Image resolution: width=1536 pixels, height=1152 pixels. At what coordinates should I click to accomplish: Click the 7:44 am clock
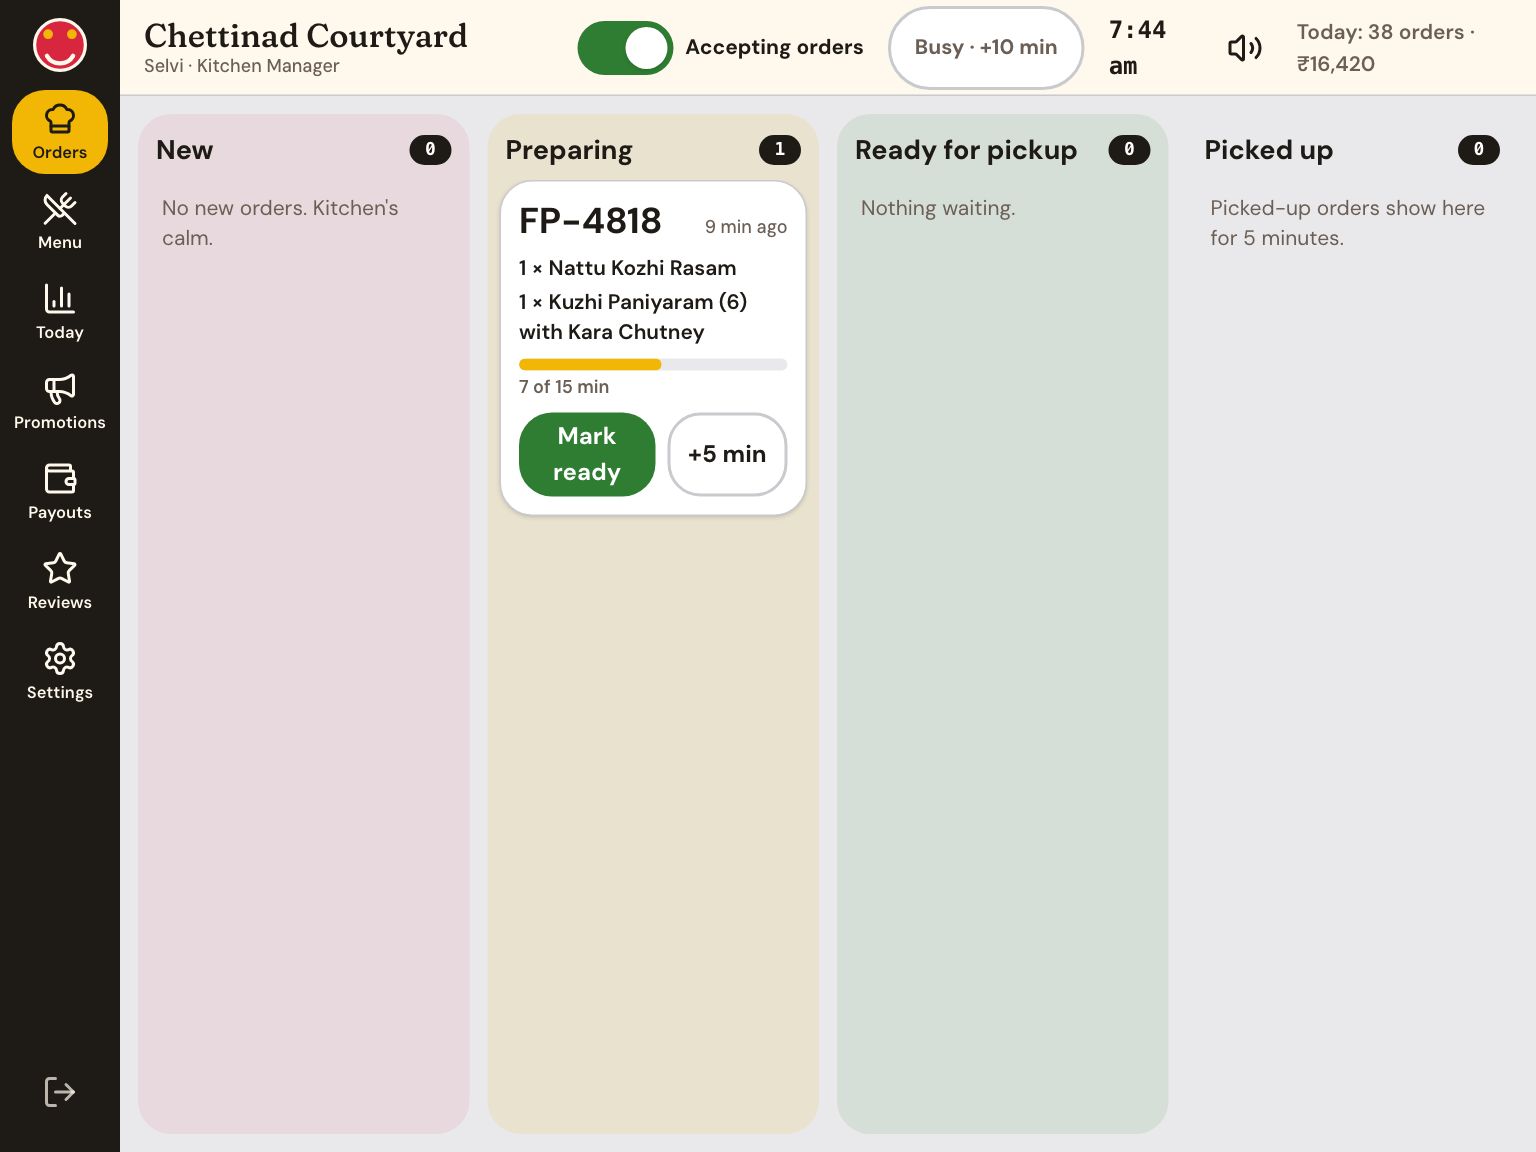click(1138, 48)
